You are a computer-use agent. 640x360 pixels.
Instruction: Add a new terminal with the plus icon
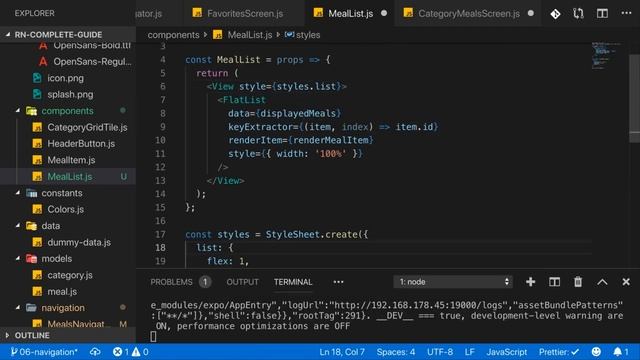pyautogui.click(x=530, y=282)
